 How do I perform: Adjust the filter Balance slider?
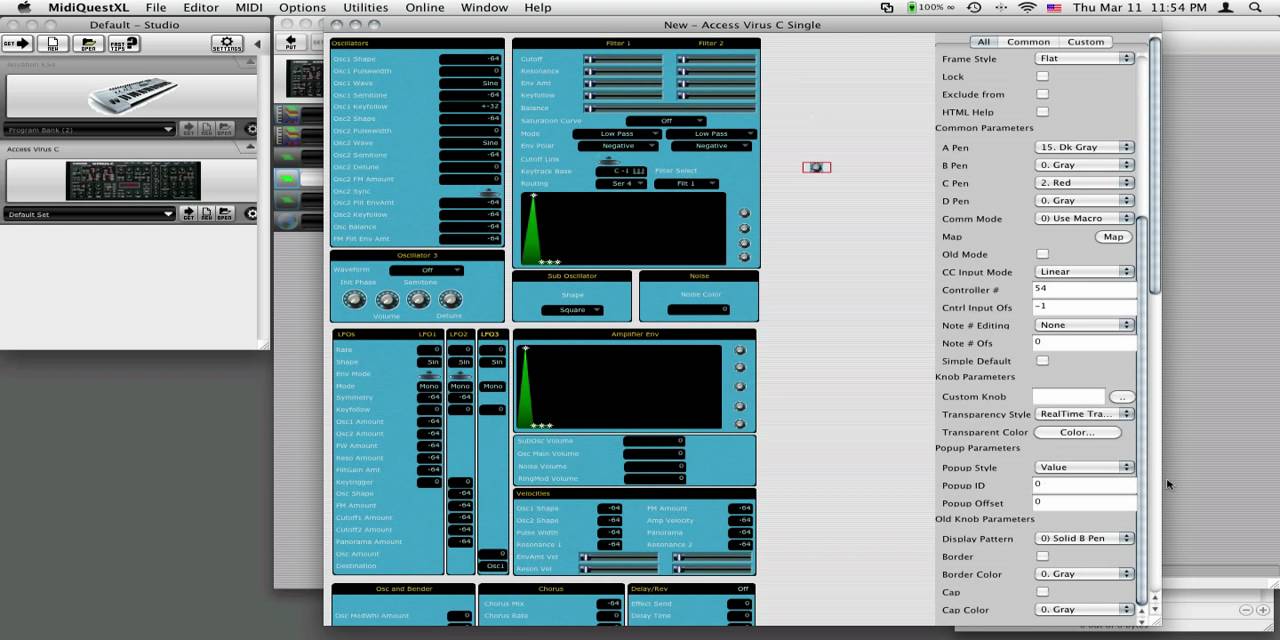pyautogui.click(x=670, y=108)
